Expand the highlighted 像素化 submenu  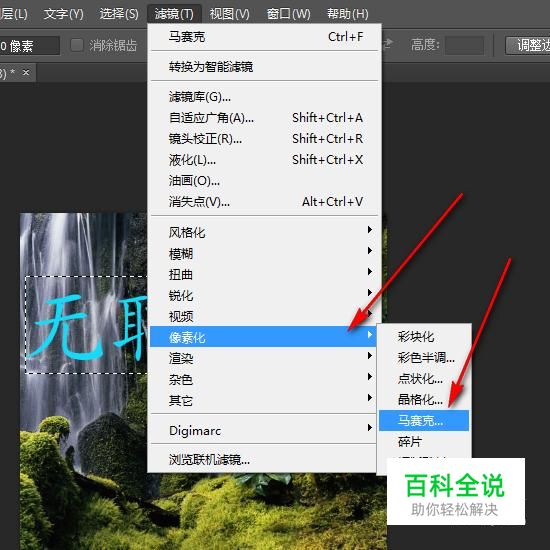coord(263,337)
